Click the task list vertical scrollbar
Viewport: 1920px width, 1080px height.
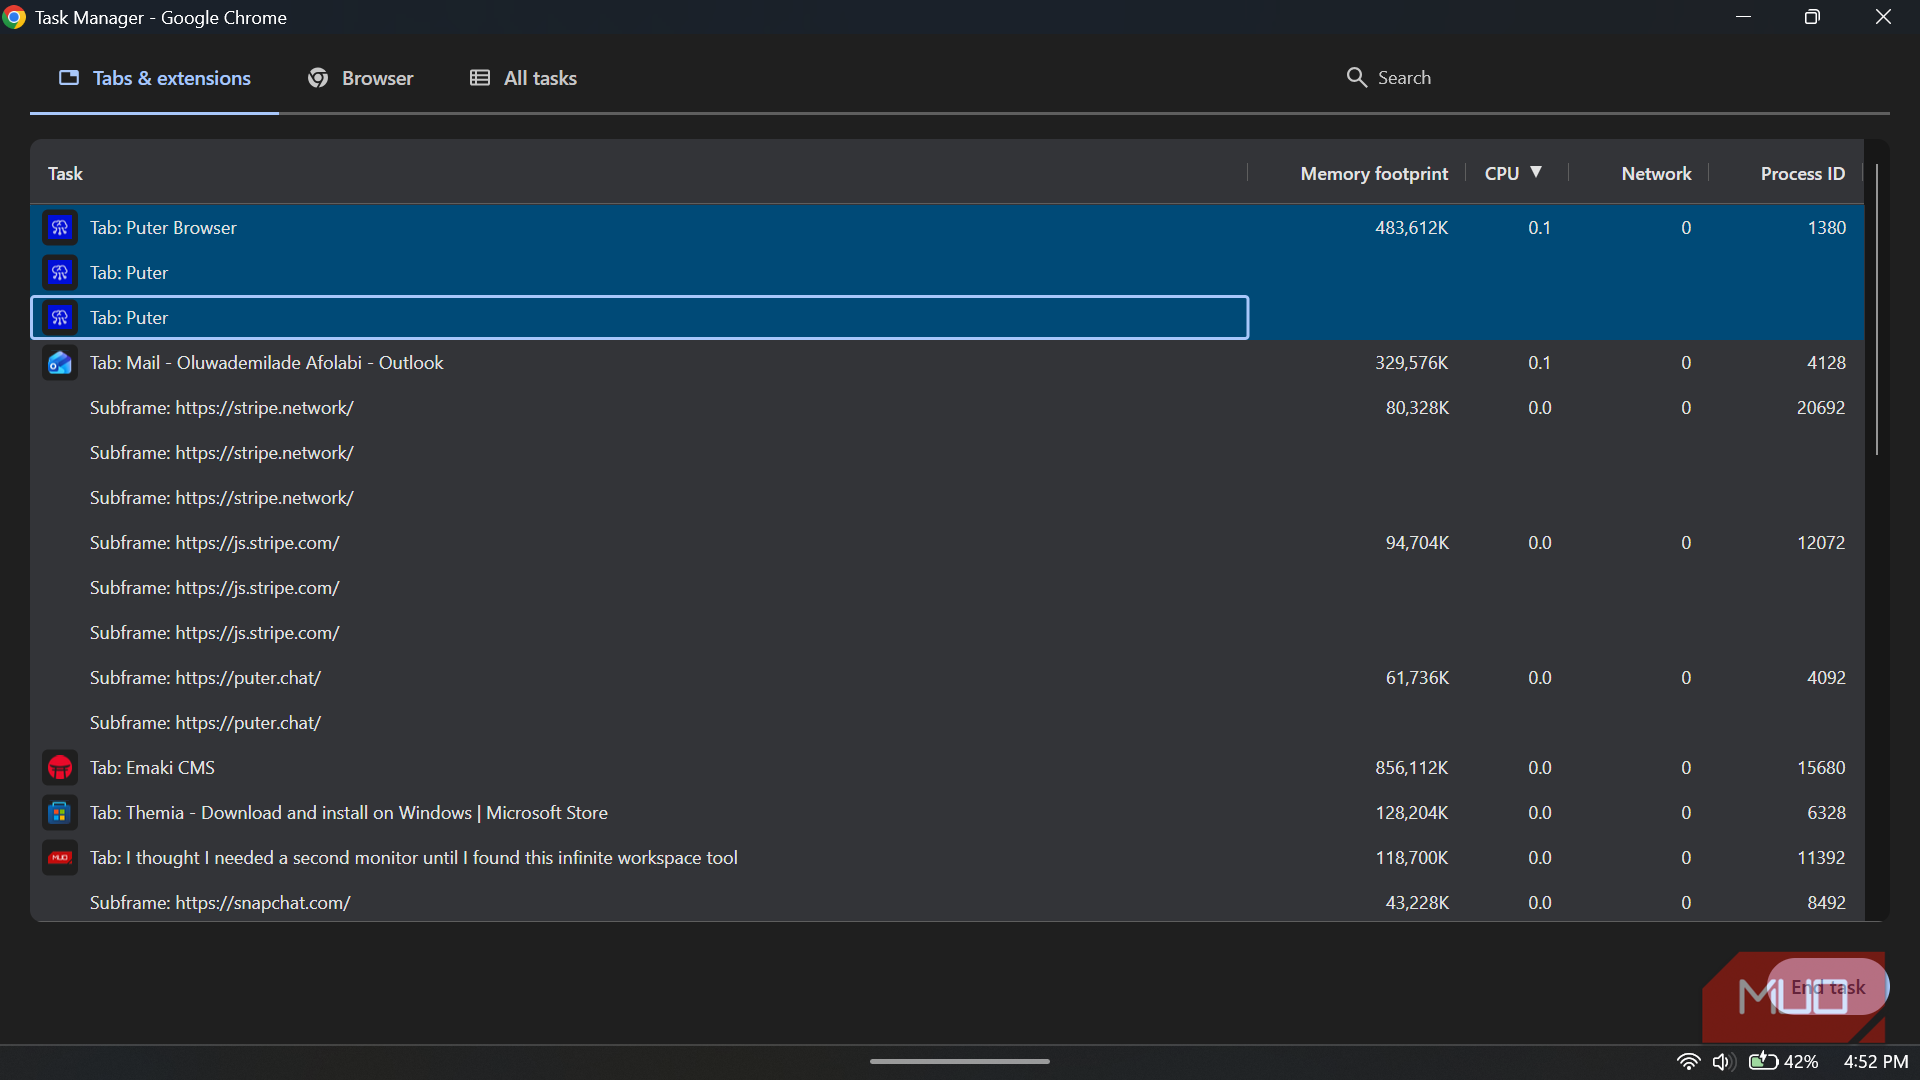pos(1877,310)
